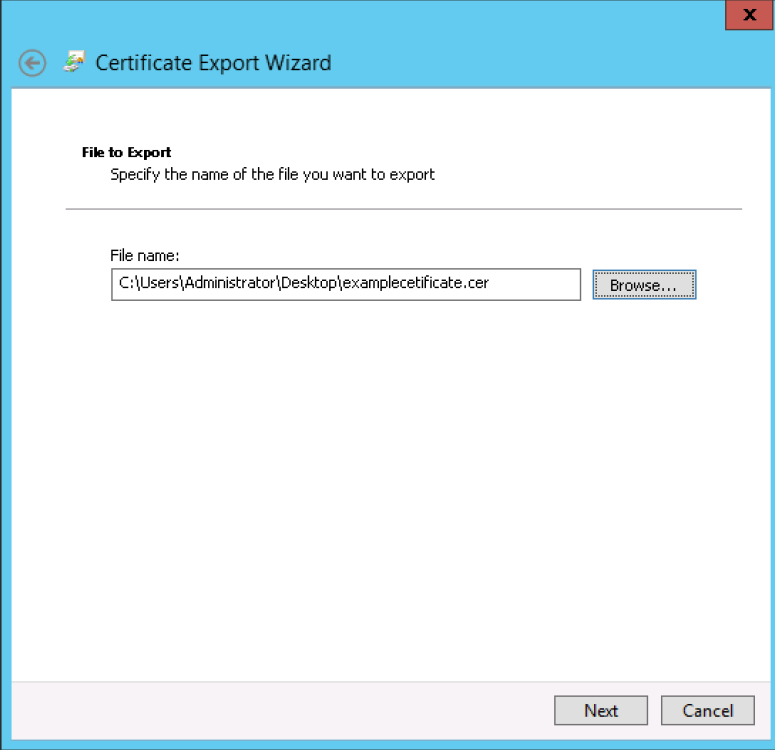Proceed with the Next button
Image resolution: width=776 pixels, height=750 pixels.
point(601,710)
